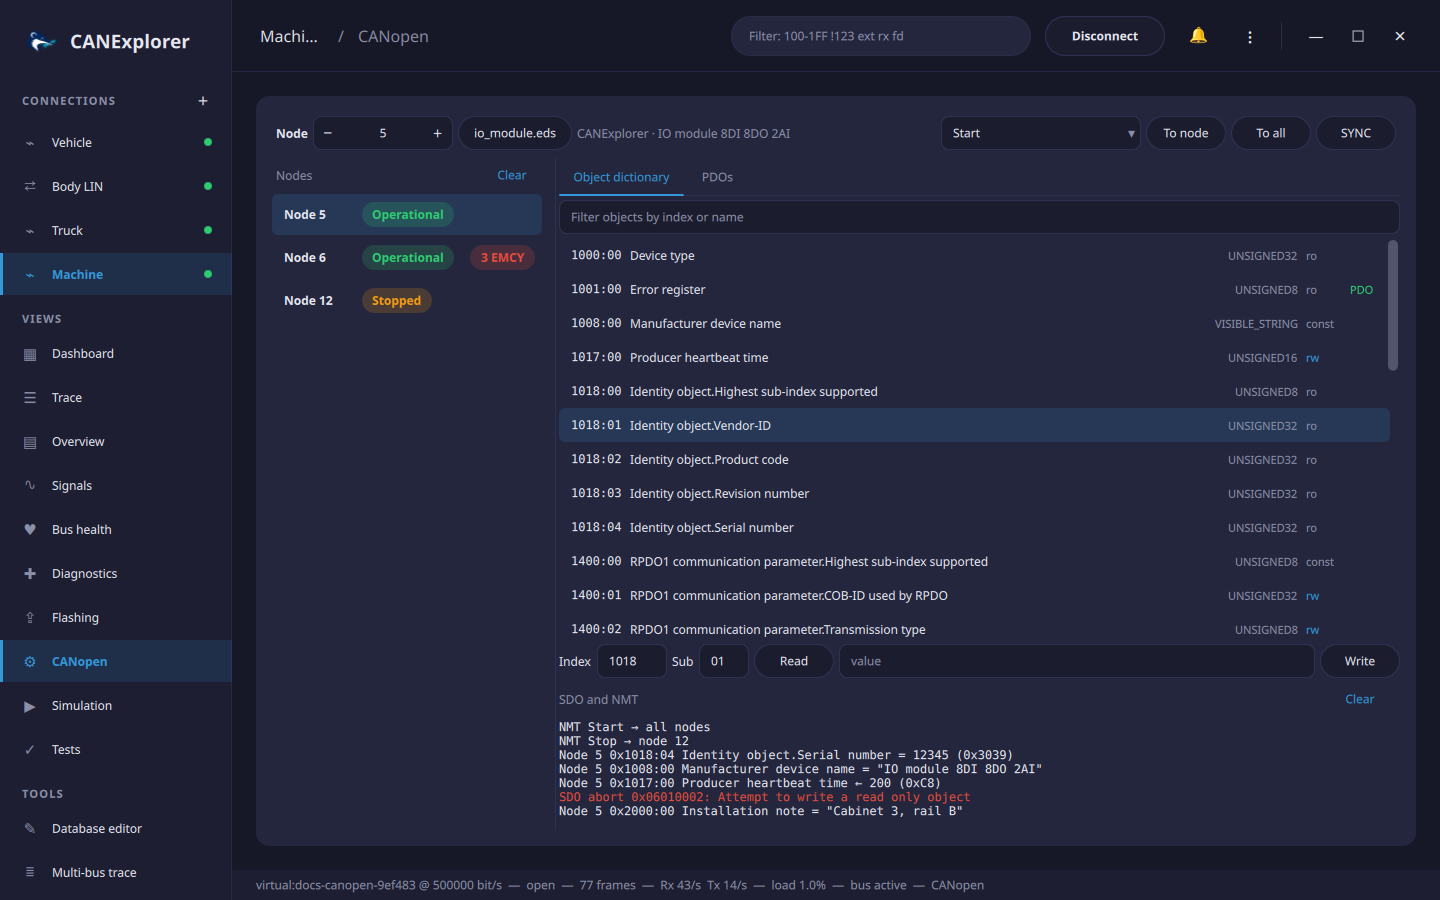Open the Trace view icon

(30, 398)
